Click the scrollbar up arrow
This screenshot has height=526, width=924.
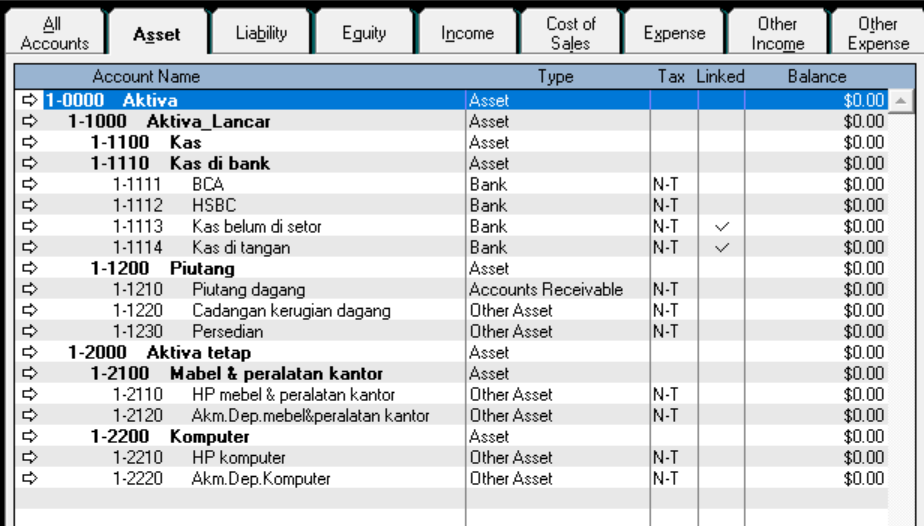[x=900, y=101]
